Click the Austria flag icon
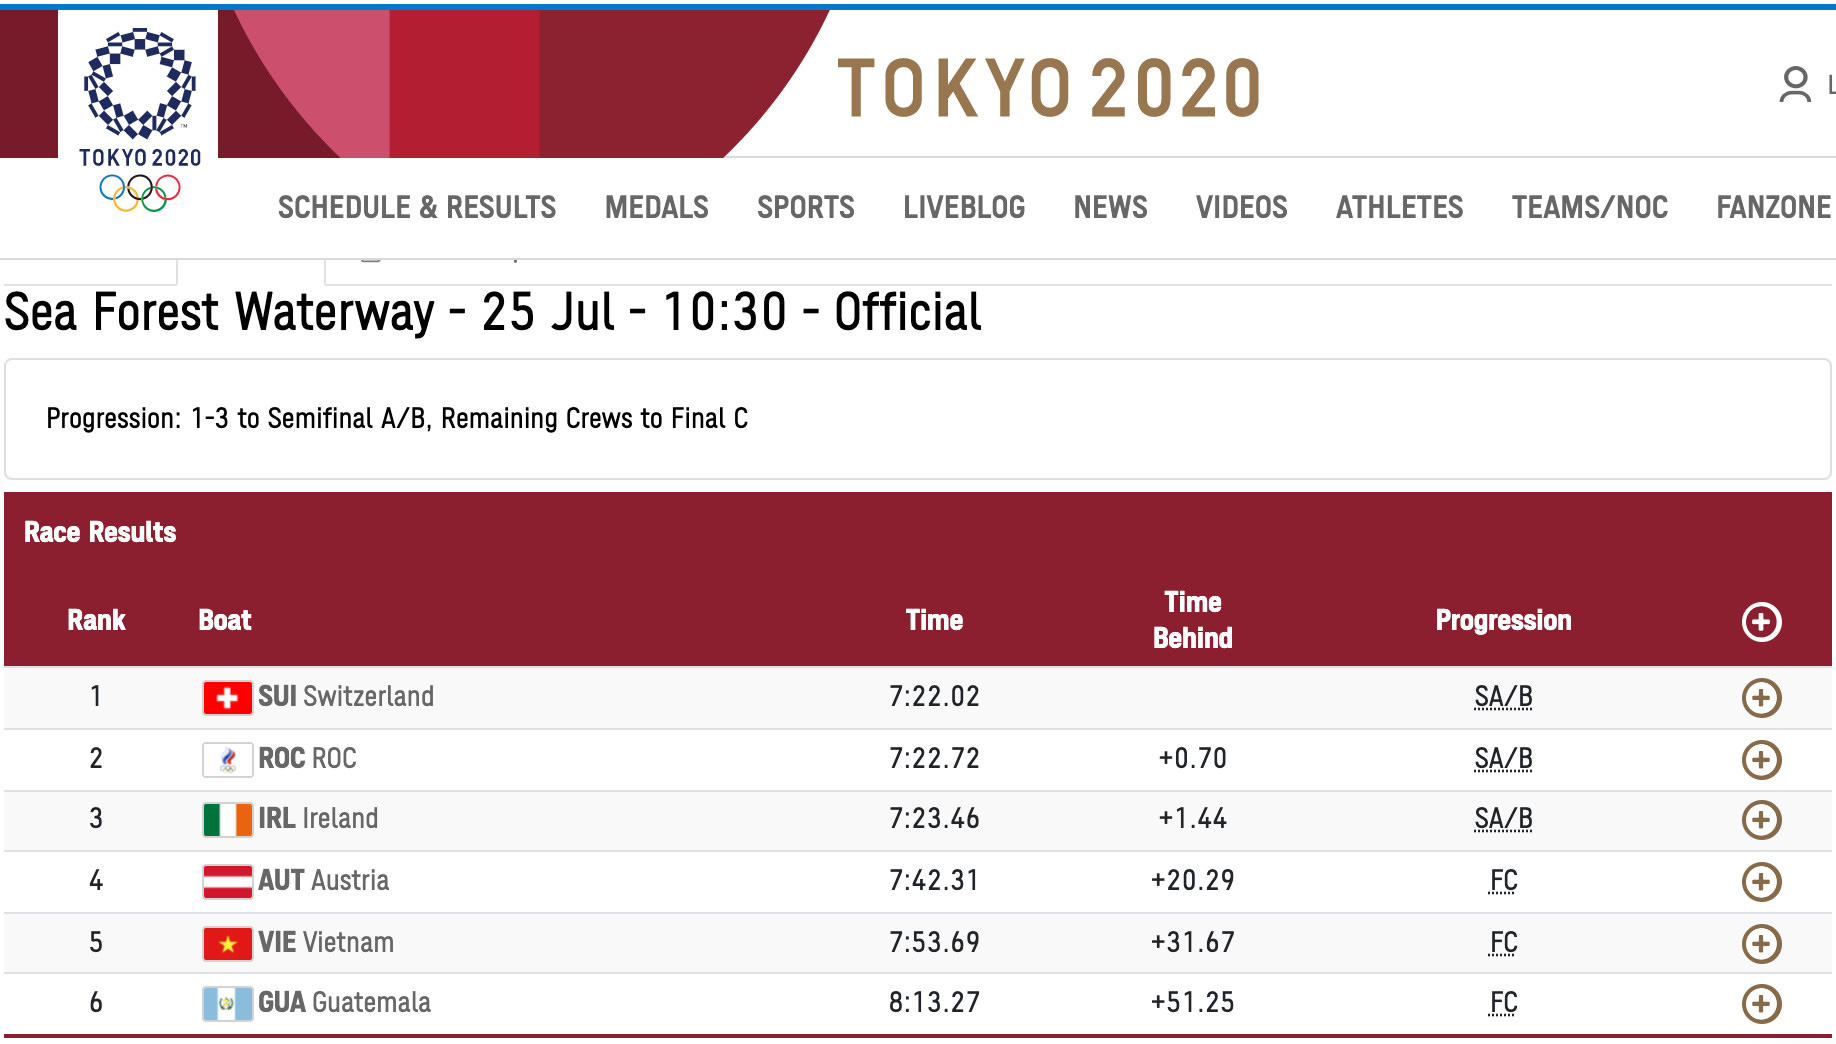Viewport: 1836px width, 1044px height. [x=226, y=881]
